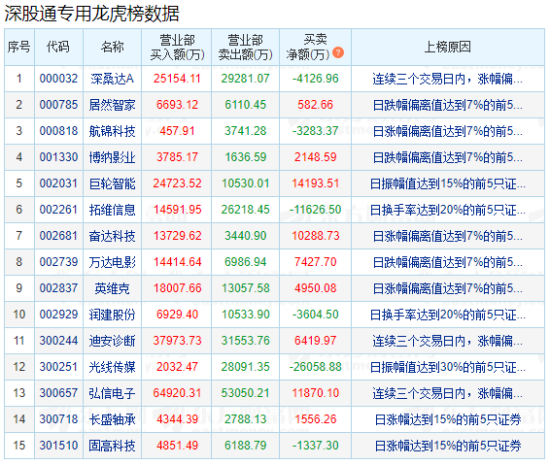Open 居然智家 stock name link
The image size is (550, 465).
coord(112,105)
